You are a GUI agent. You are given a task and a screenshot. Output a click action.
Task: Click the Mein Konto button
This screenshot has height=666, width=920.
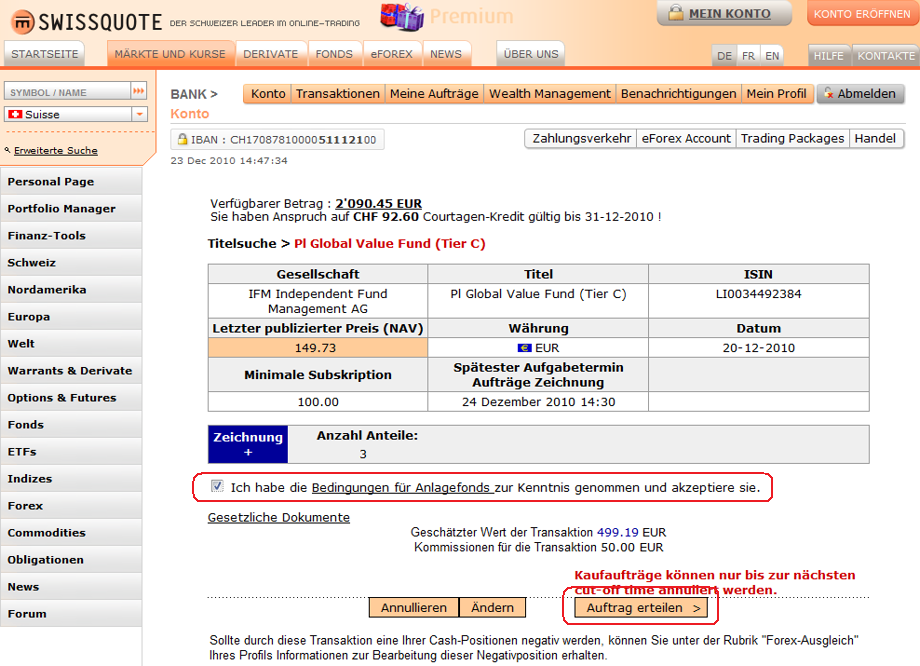723,13
